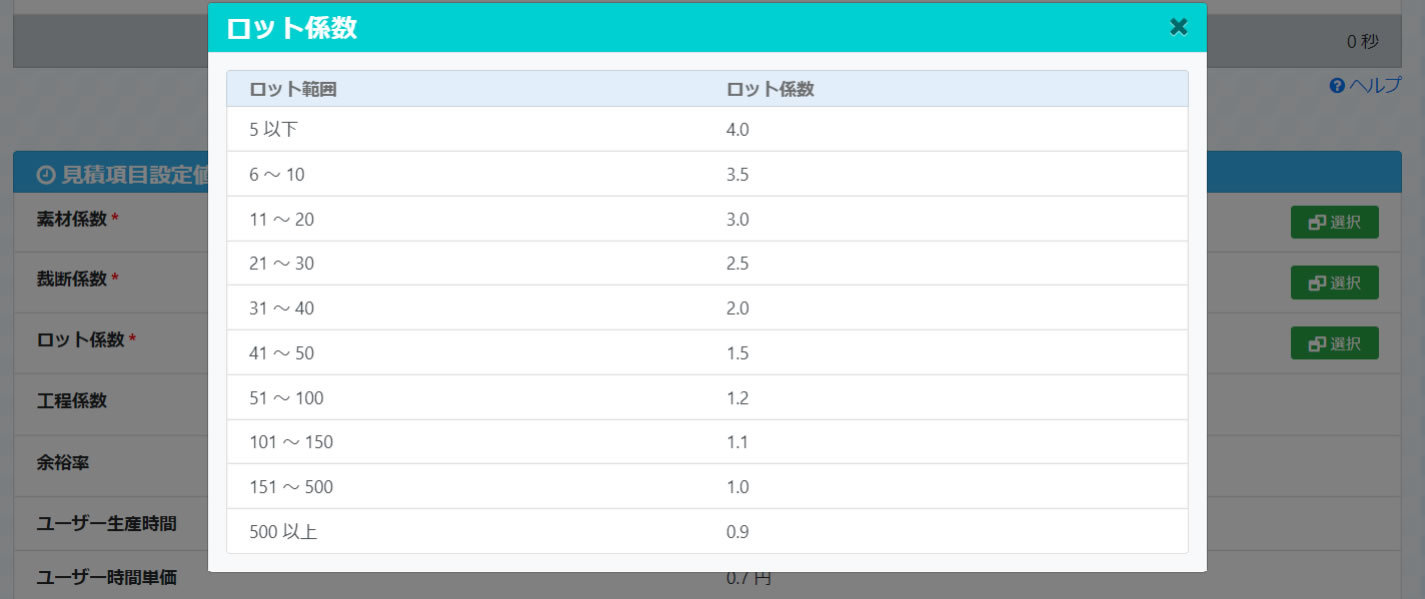Image resolution: width=1425 pixels, height=599 pixels.
Task: Close the ロット係数 dialog with X
Action: (x=1178, y=27)
